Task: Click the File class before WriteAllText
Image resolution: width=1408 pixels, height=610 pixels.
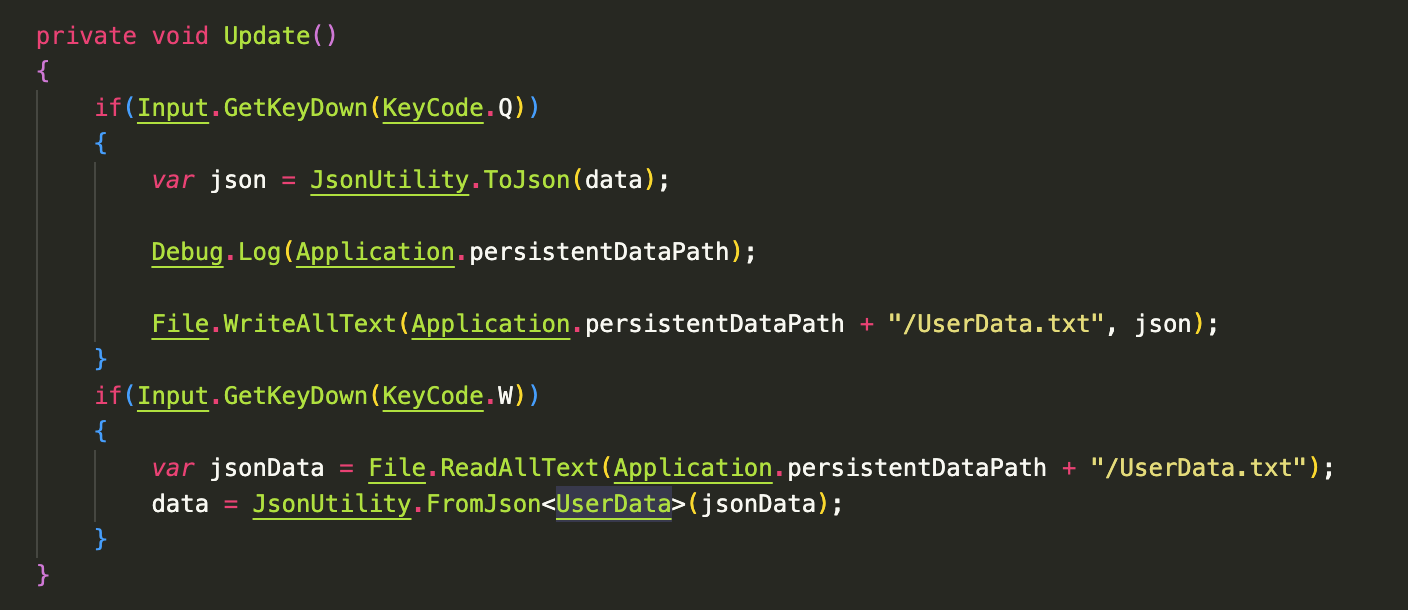Action: tap(180, 324)
